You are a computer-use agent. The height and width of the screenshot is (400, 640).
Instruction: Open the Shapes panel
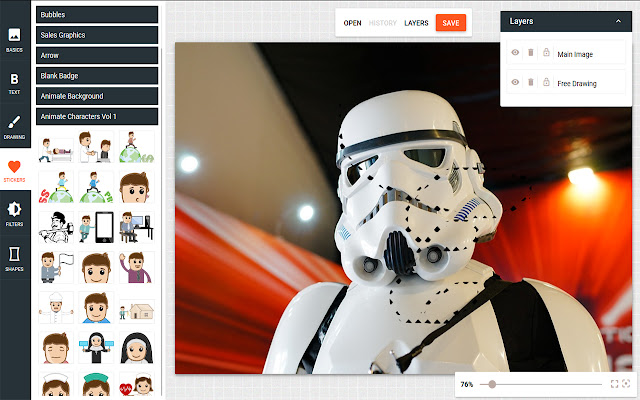click(14, 258)
